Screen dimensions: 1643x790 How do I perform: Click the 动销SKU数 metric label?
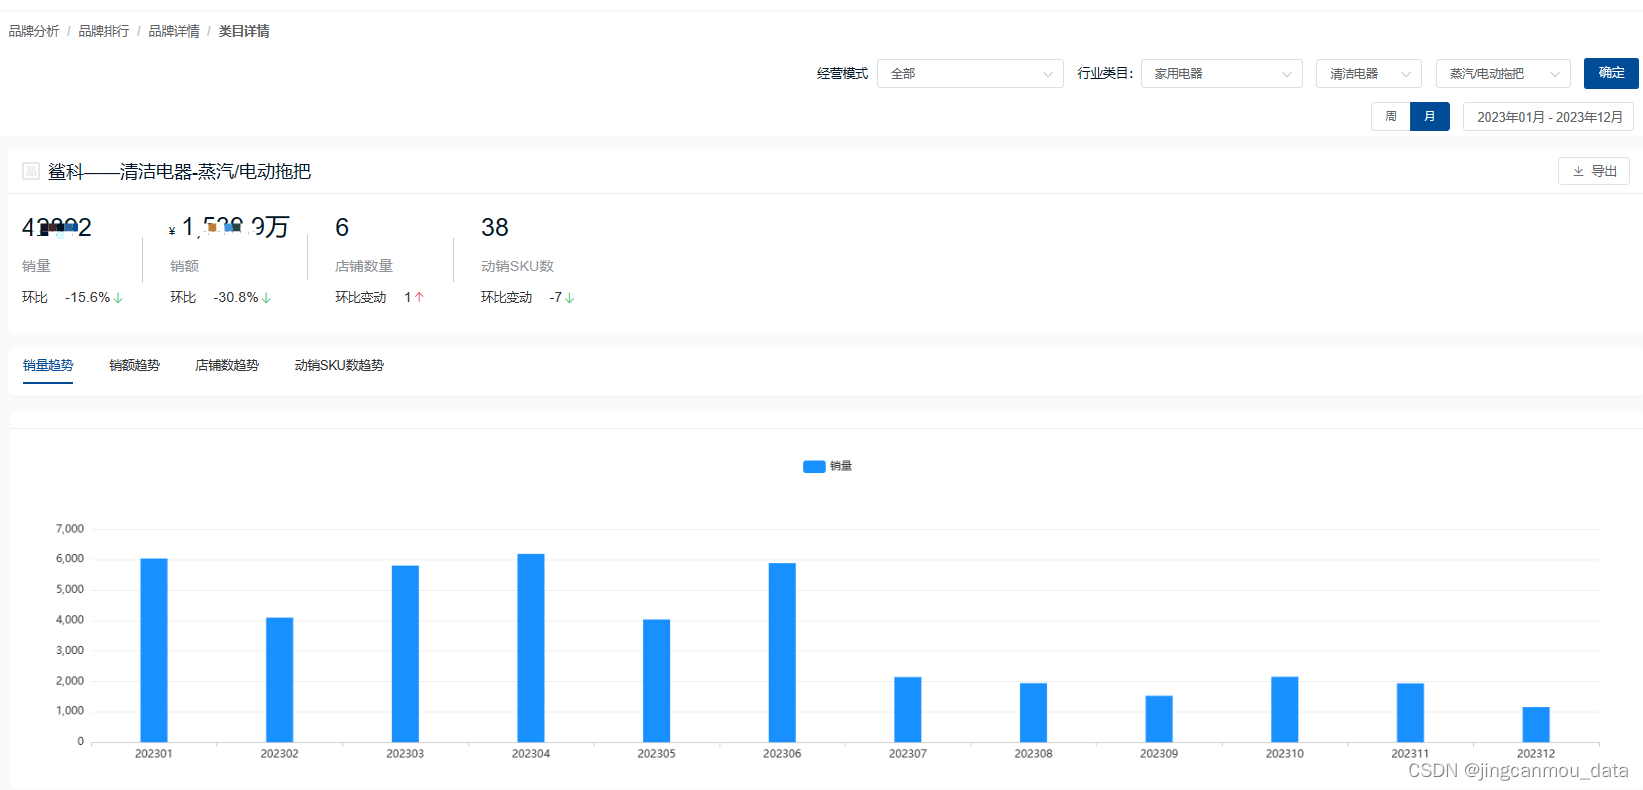(517, 266)
